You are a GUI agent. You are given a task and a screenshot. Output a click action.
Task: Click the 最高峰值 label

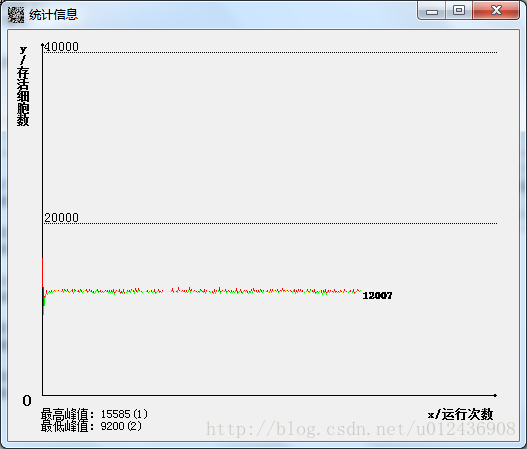pos(67,414)
